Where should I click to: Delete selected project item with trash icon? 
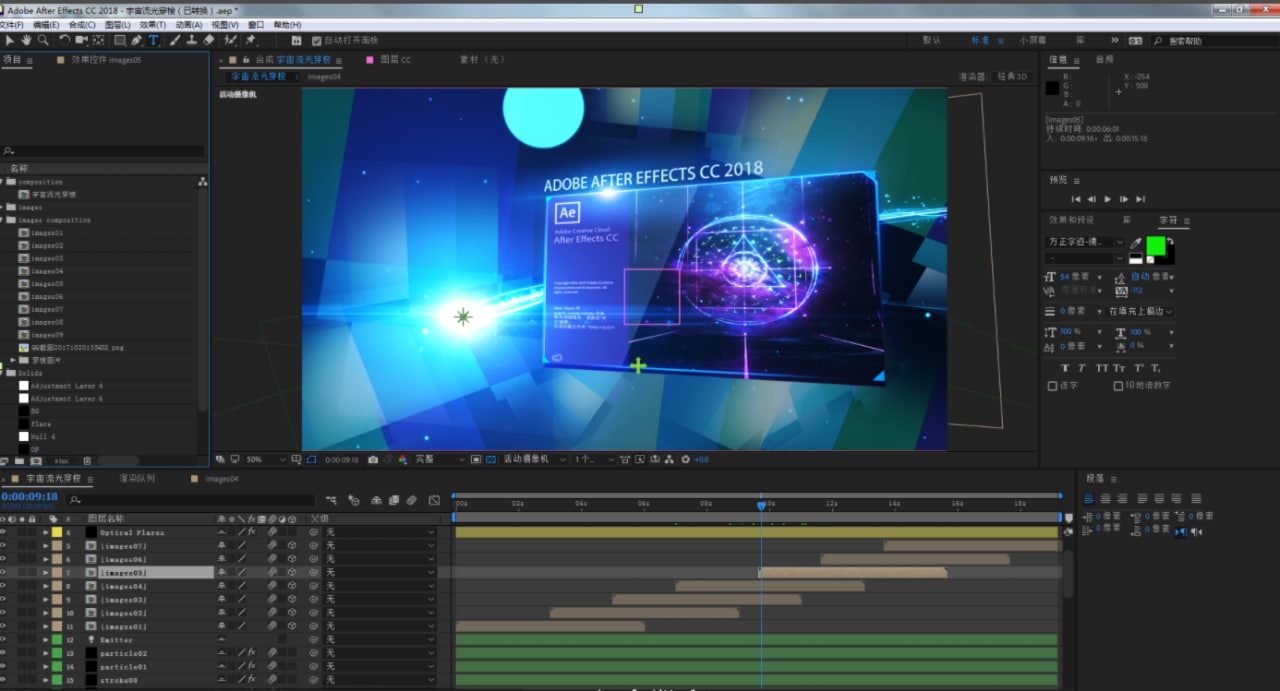[x=87, y=461]
